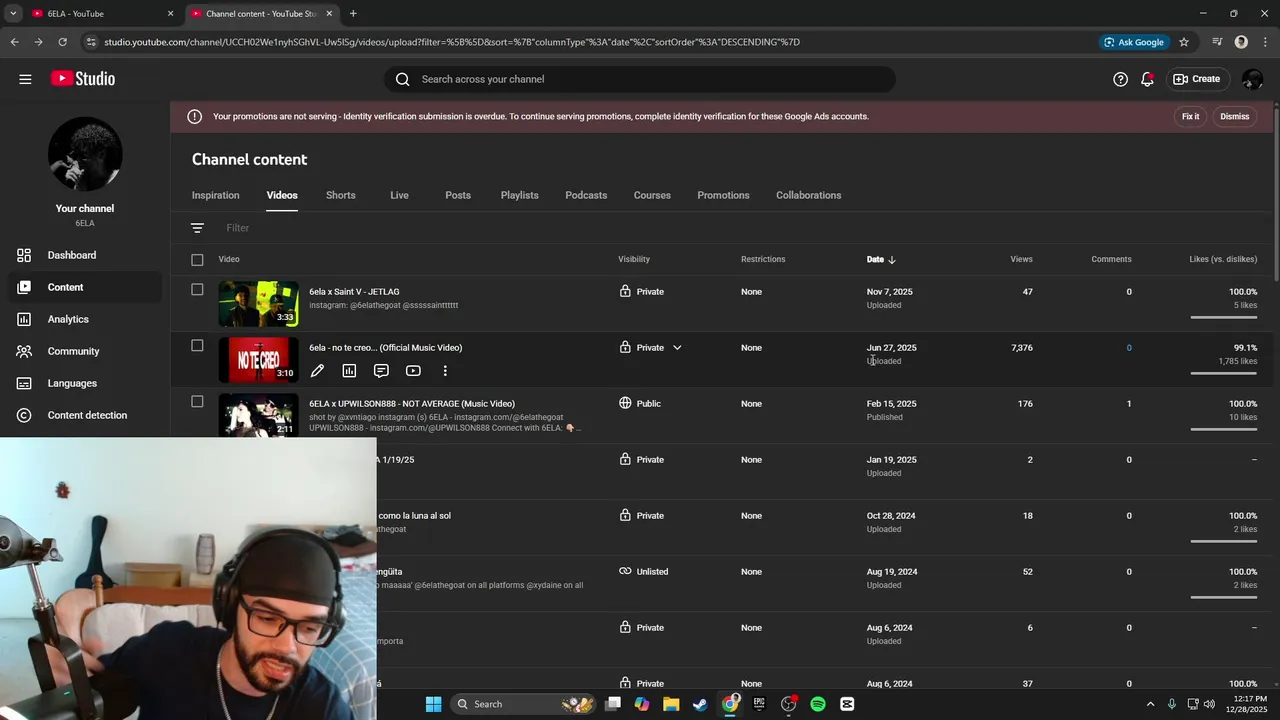1280x720 pixels.
Task: Open the JETLAG video thumbnail
Action: [x=259, y=303]
